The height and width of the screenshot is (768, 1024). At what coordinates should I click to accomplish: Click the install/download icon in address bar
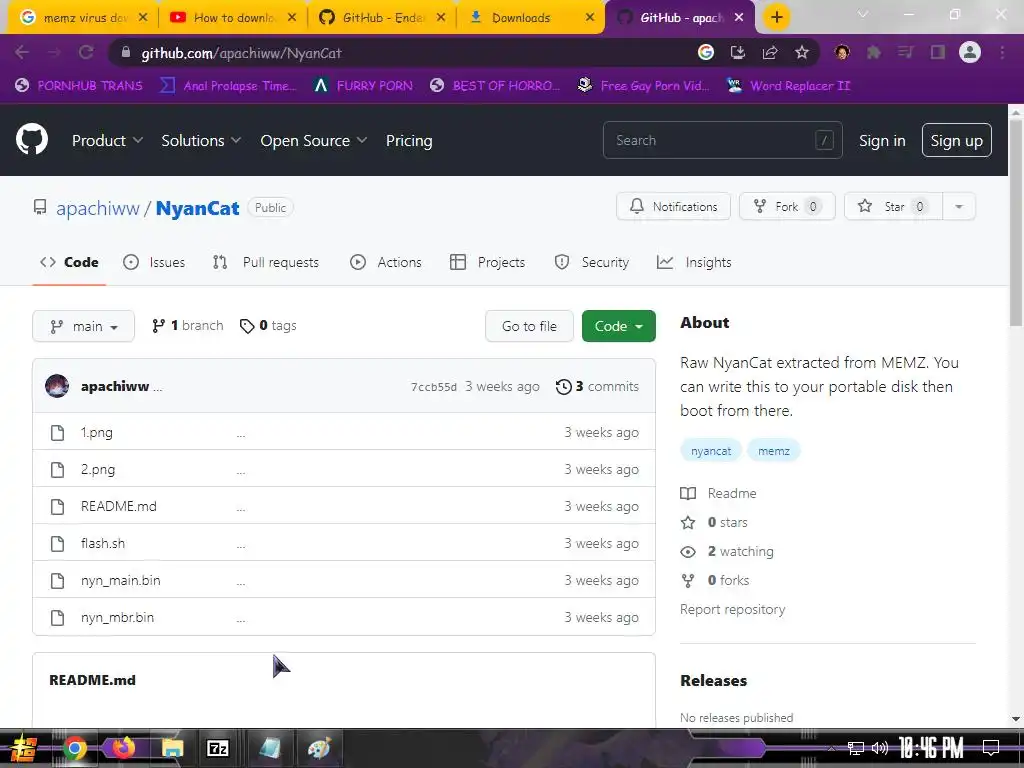tap(738, 53)
